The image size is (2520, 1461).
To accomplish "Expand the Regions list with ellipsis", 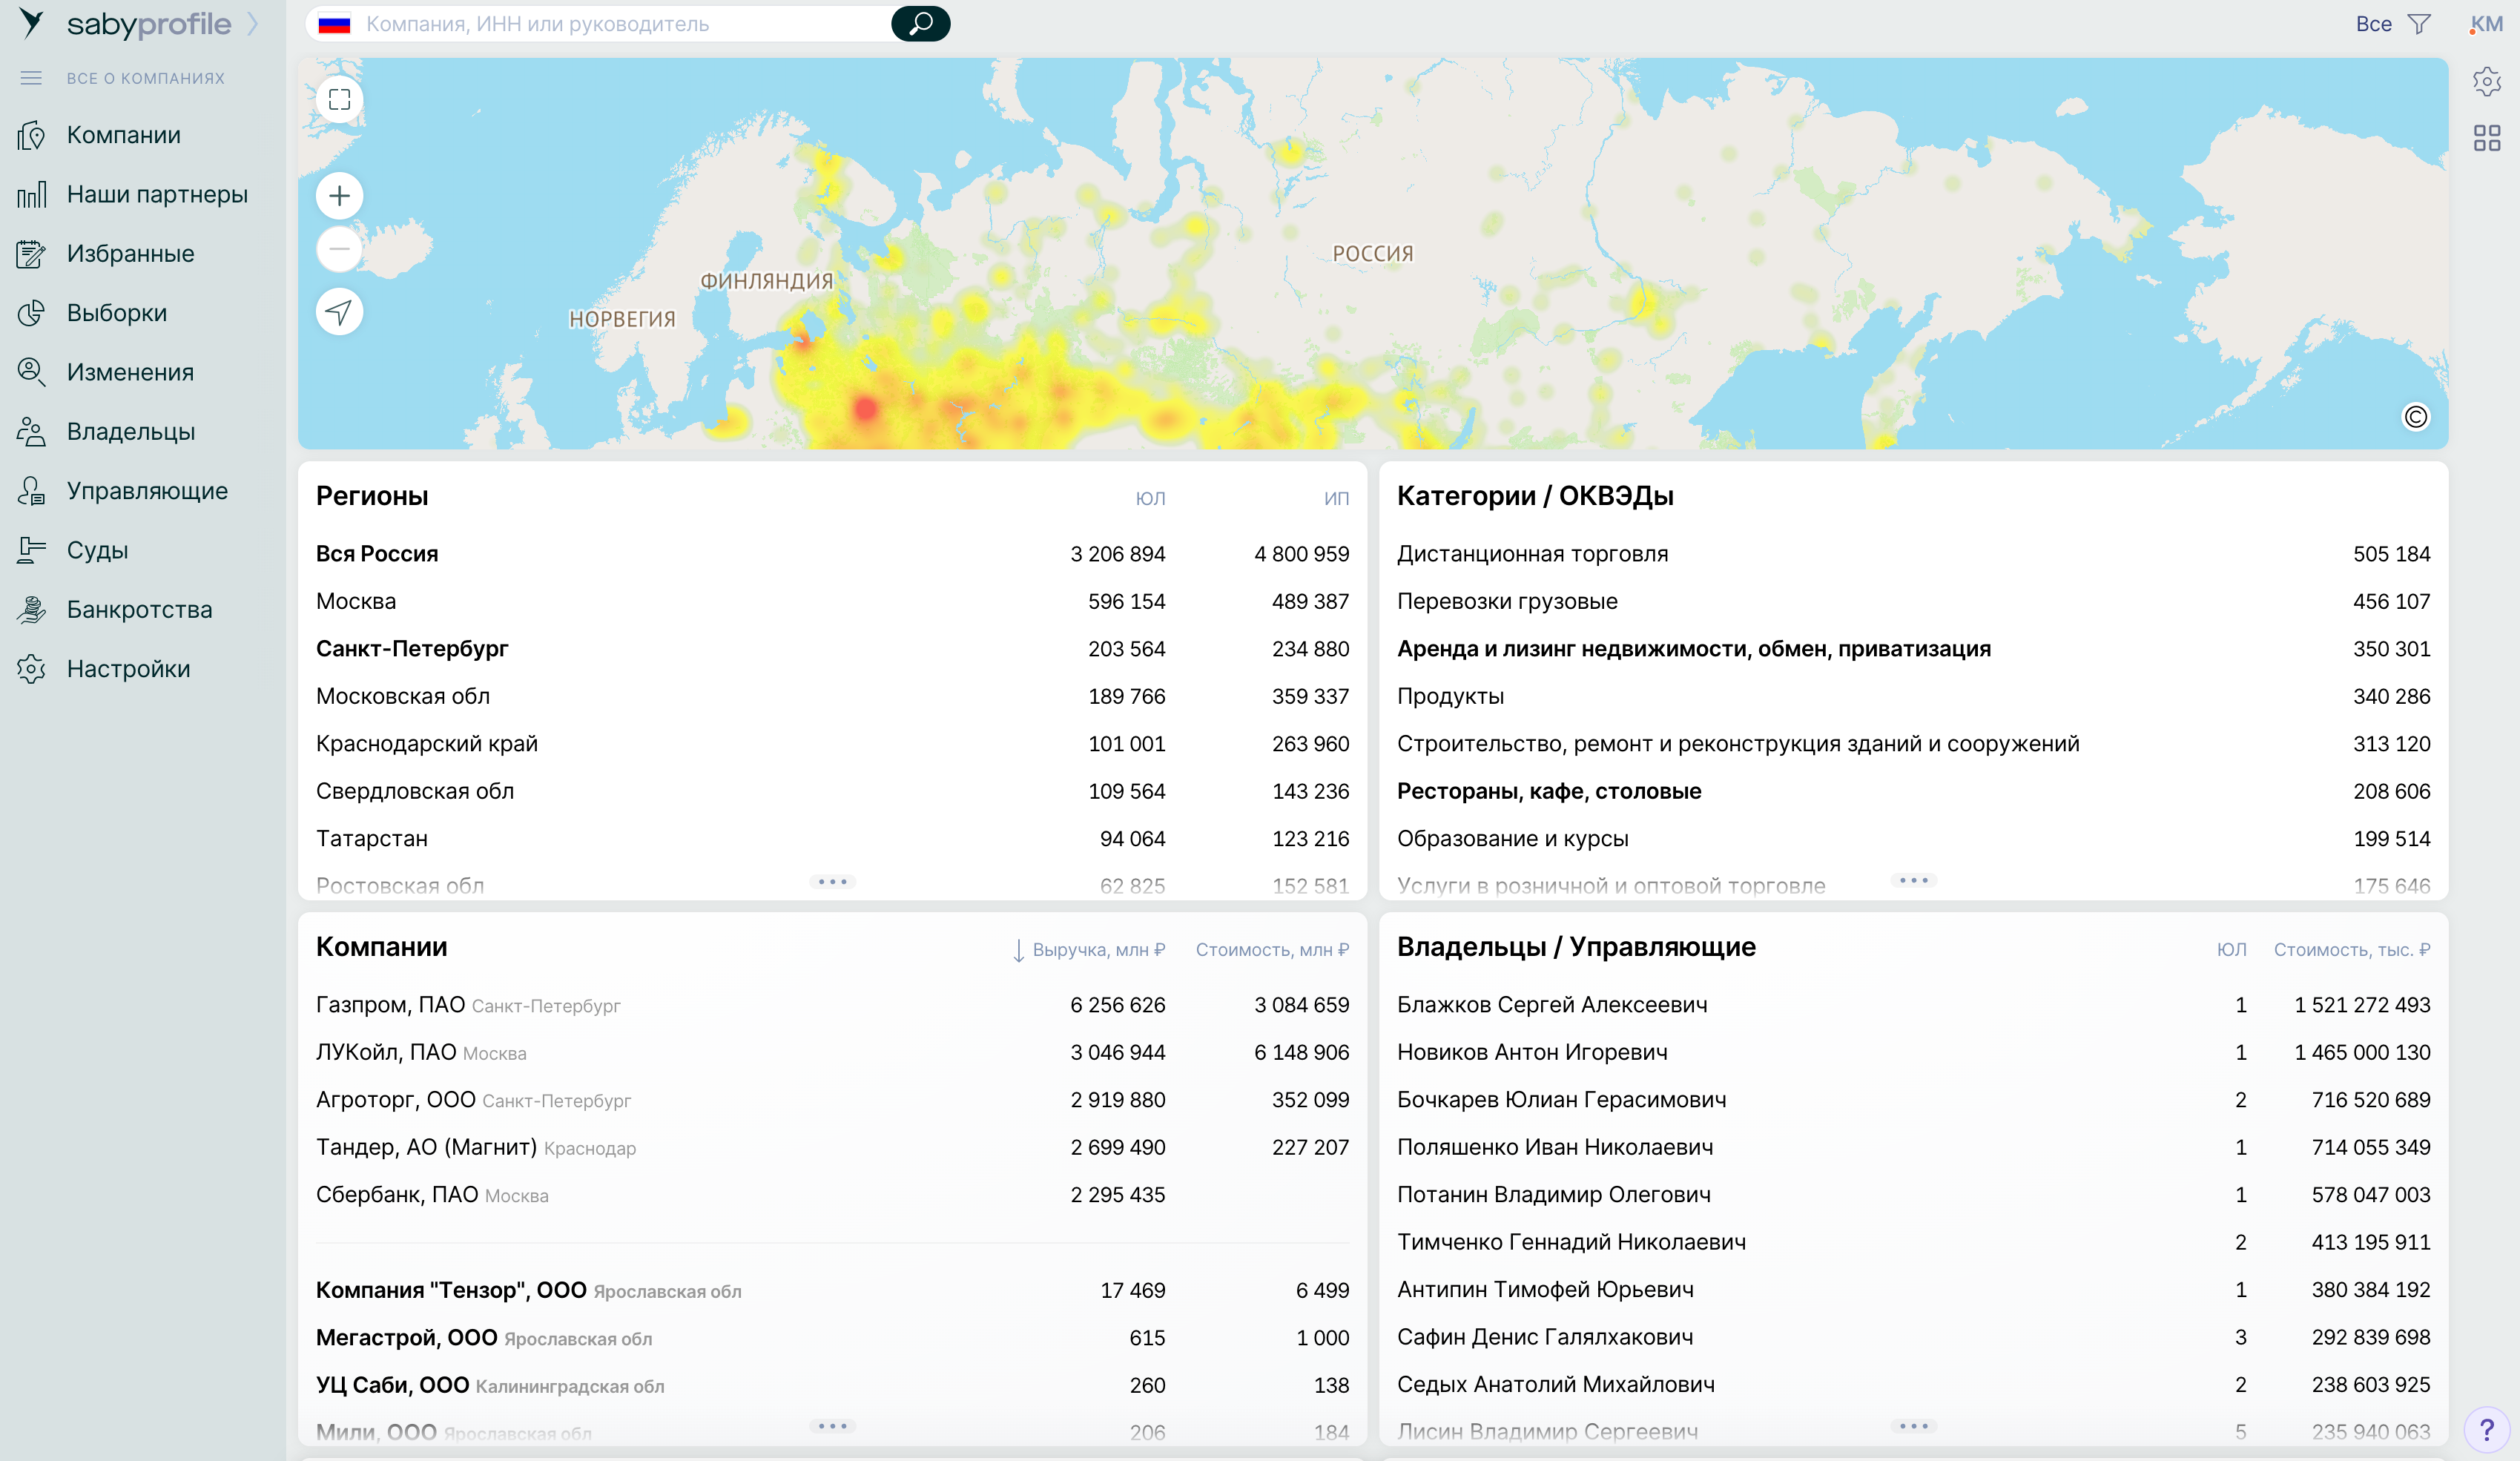I will 832,882.
